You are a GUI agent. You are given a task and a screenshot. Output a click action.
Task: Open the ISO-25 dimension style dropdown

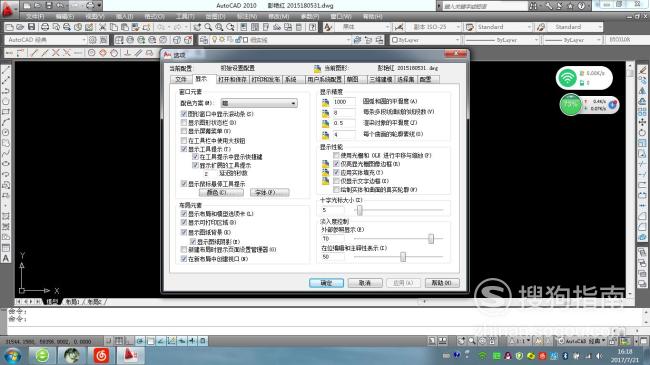point(433,27)
